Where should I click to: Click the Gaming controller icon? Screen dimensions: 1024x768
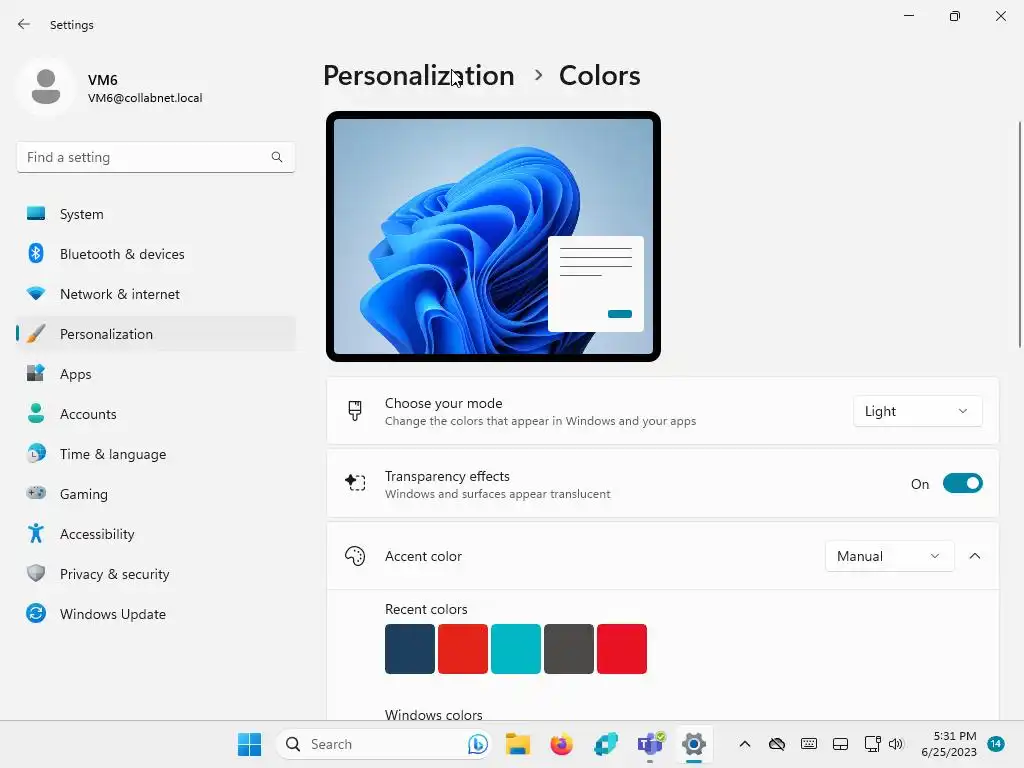tap(36, 493)
